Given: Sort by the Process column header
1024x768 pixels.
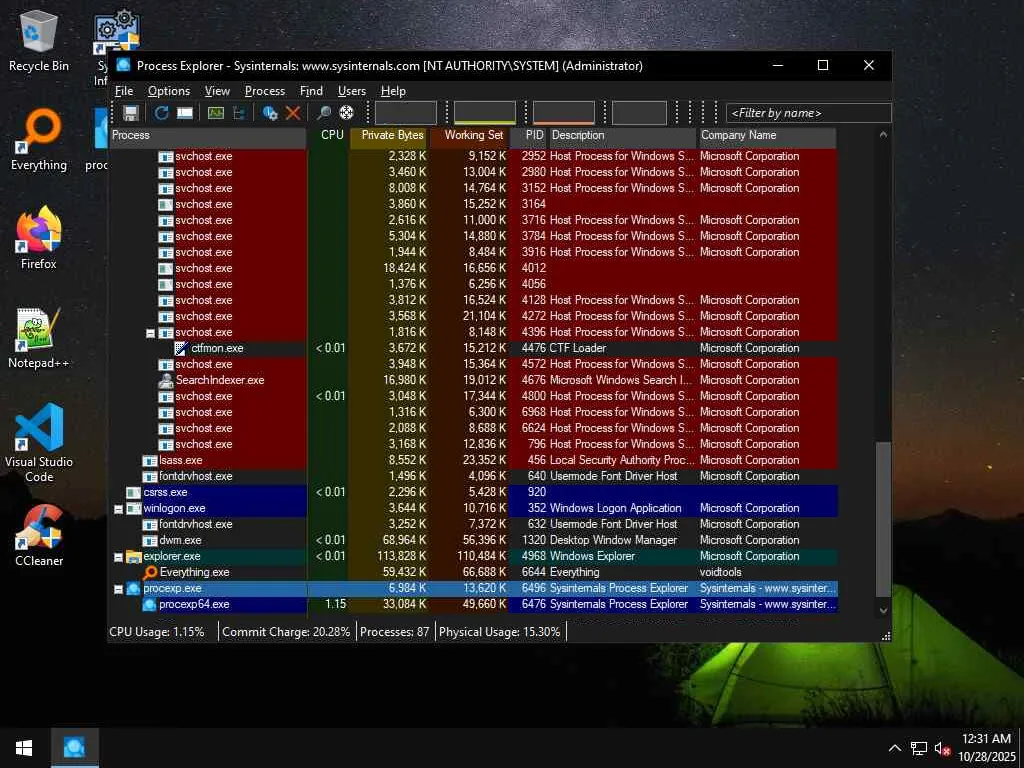Looking at the screenshot, I should (x=208, y=135).
